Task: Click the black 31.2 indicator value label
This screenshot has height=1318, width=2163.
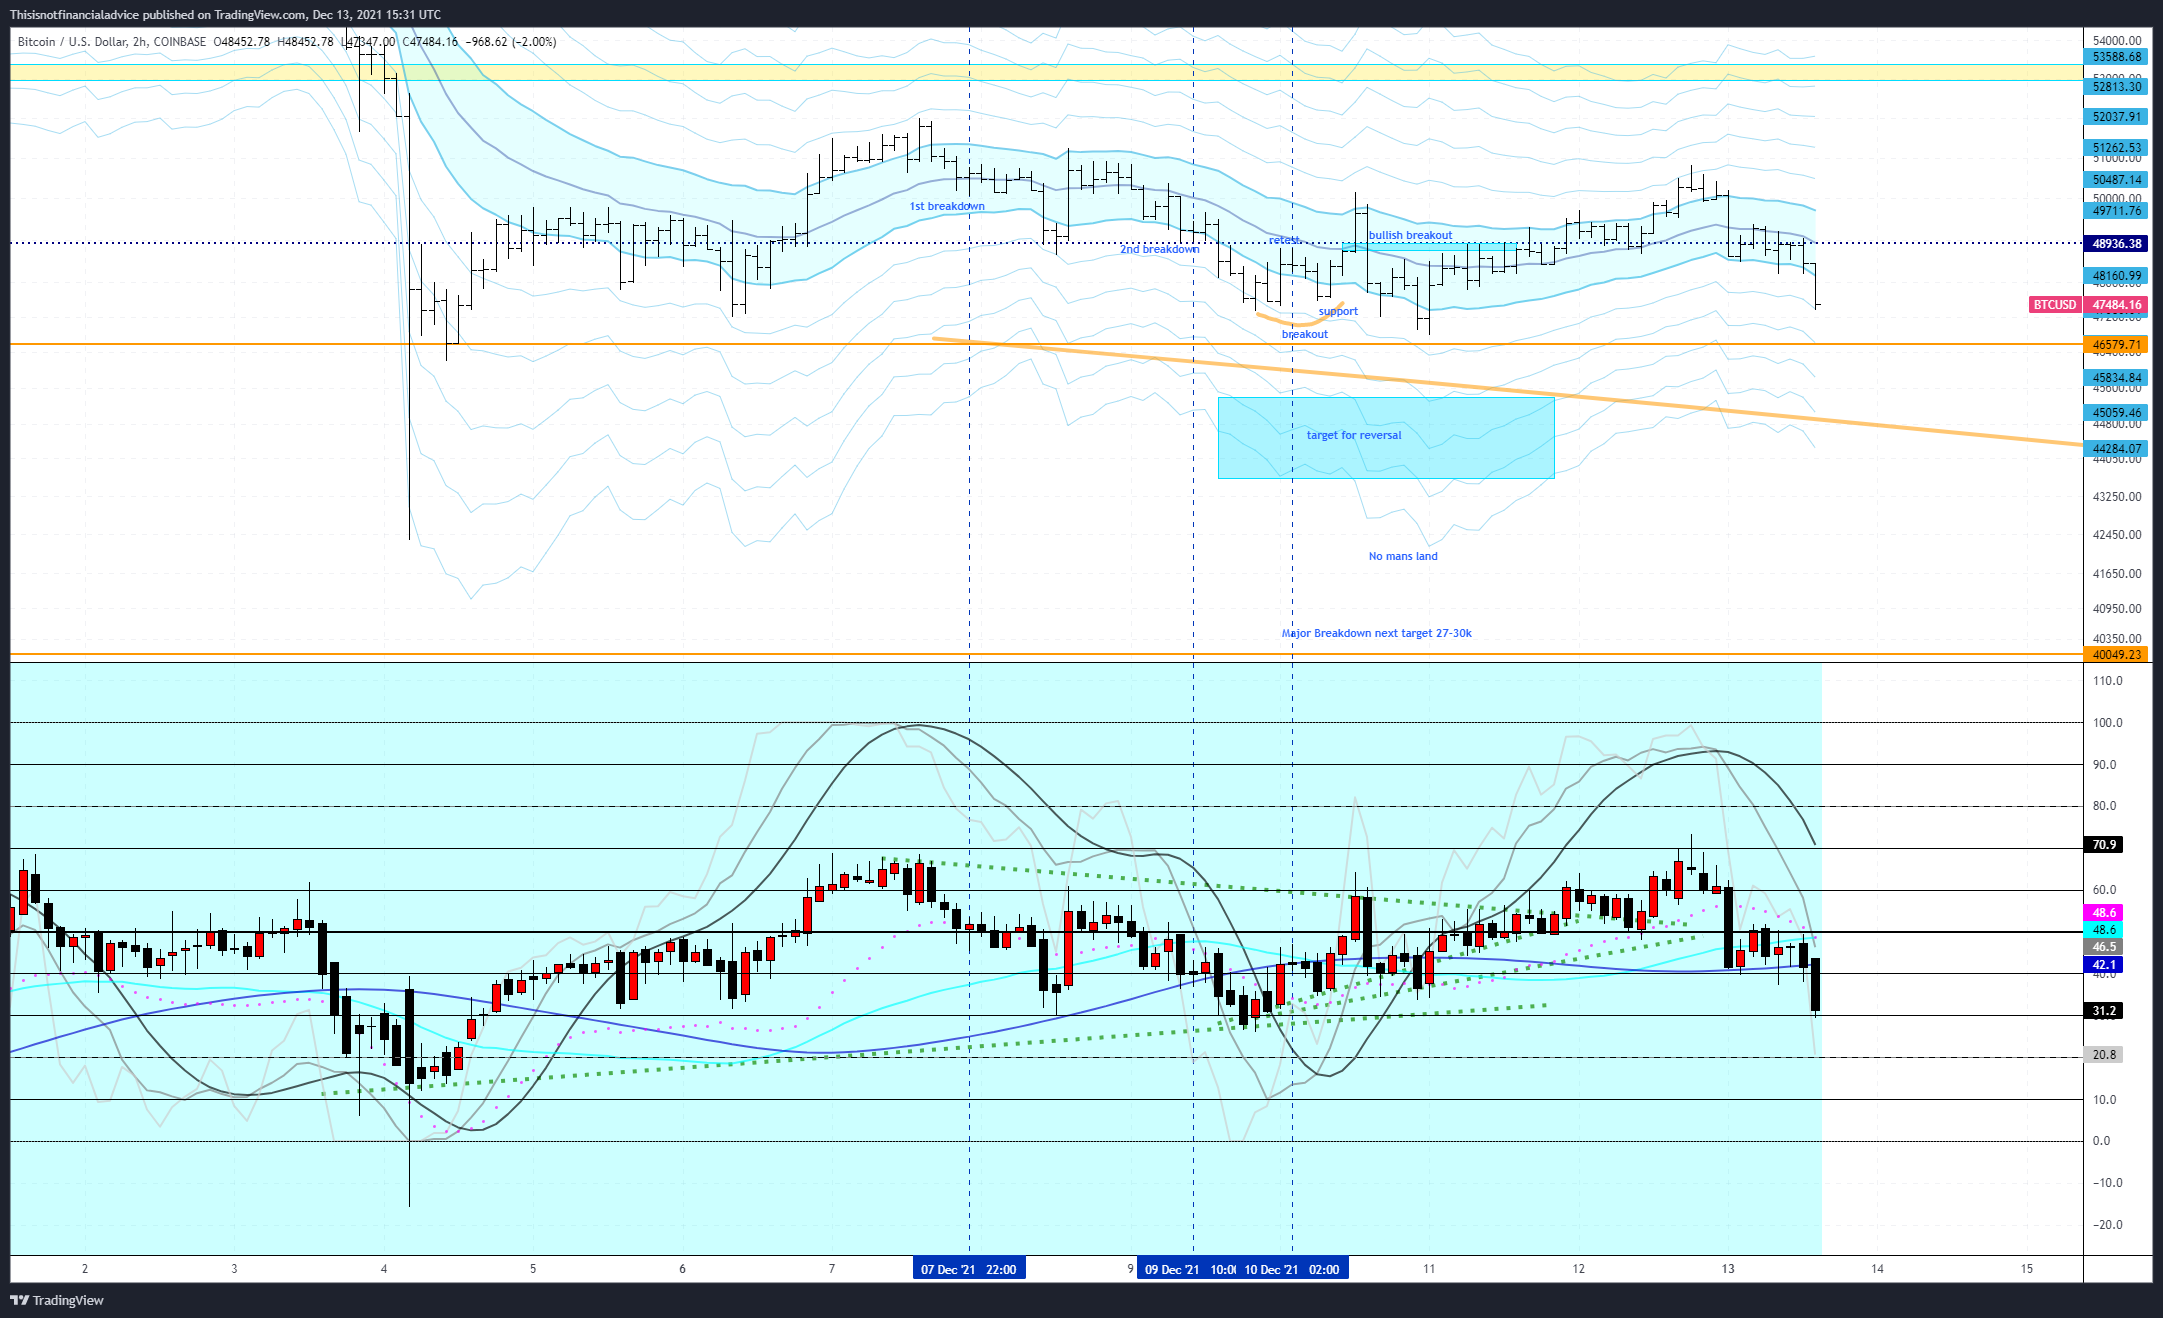Action: 2104,1011
